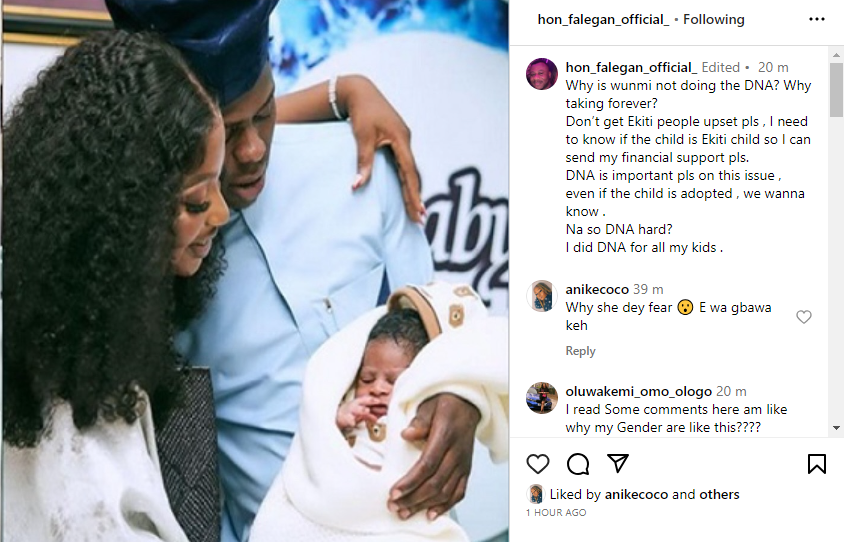Click the baby photo in the post
Image resolution: width=844 pixels, height=542 pixels.
[255, 271]
